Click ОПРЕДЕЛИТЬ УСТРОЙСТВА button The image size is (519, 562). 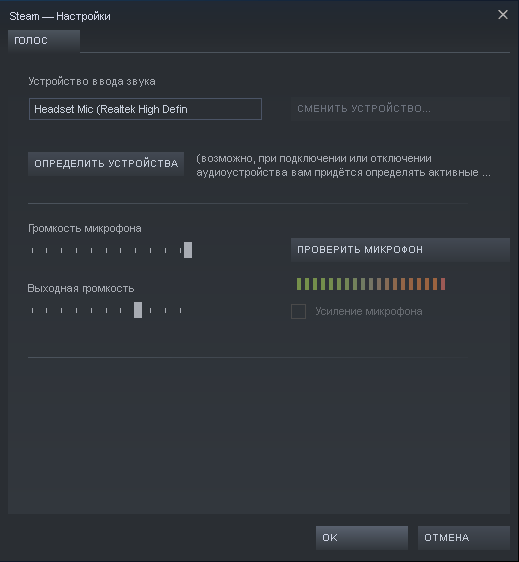coord(106,164)
